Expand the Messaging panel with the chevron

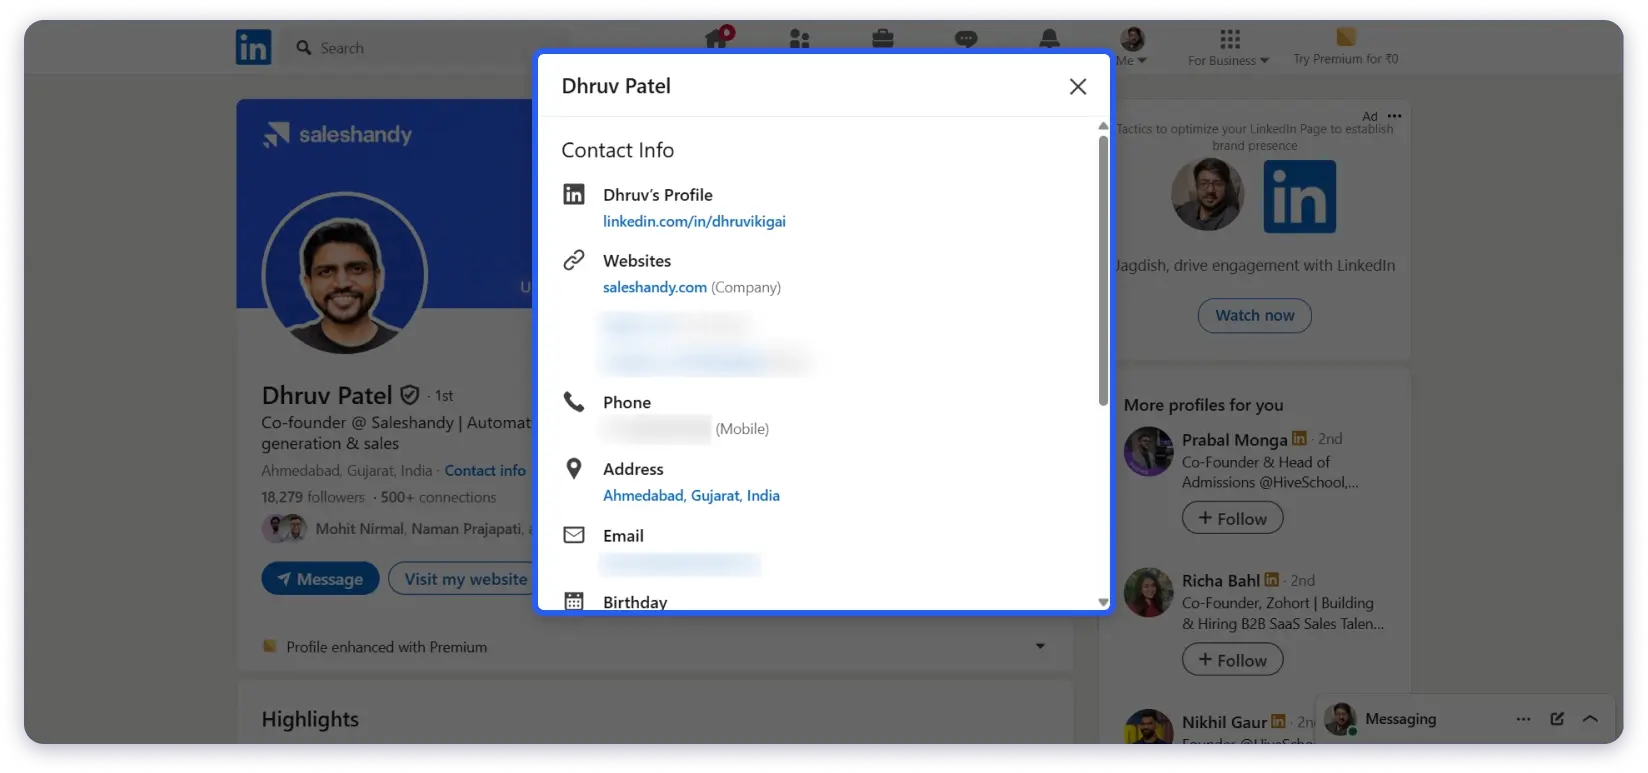click(1590, 719)
